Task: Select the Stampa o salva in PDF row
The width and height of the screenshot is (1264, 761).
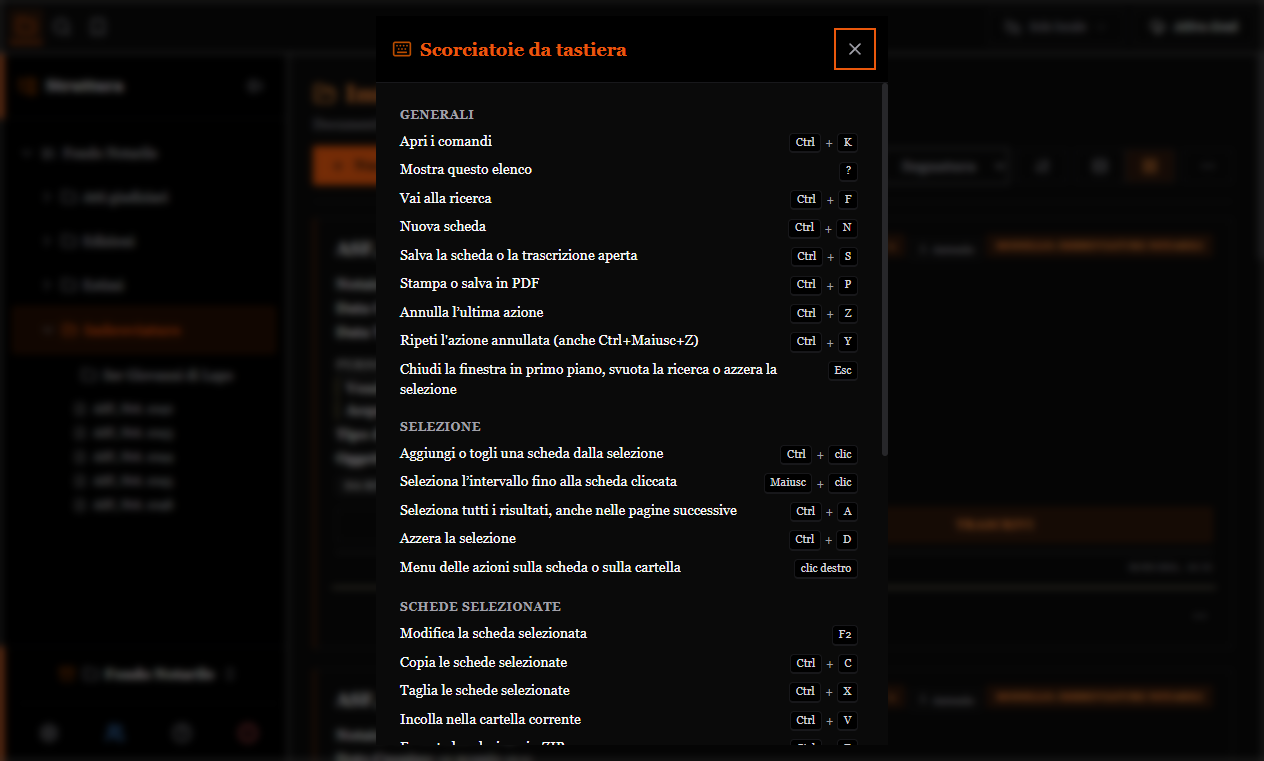Action: point(629,284)
